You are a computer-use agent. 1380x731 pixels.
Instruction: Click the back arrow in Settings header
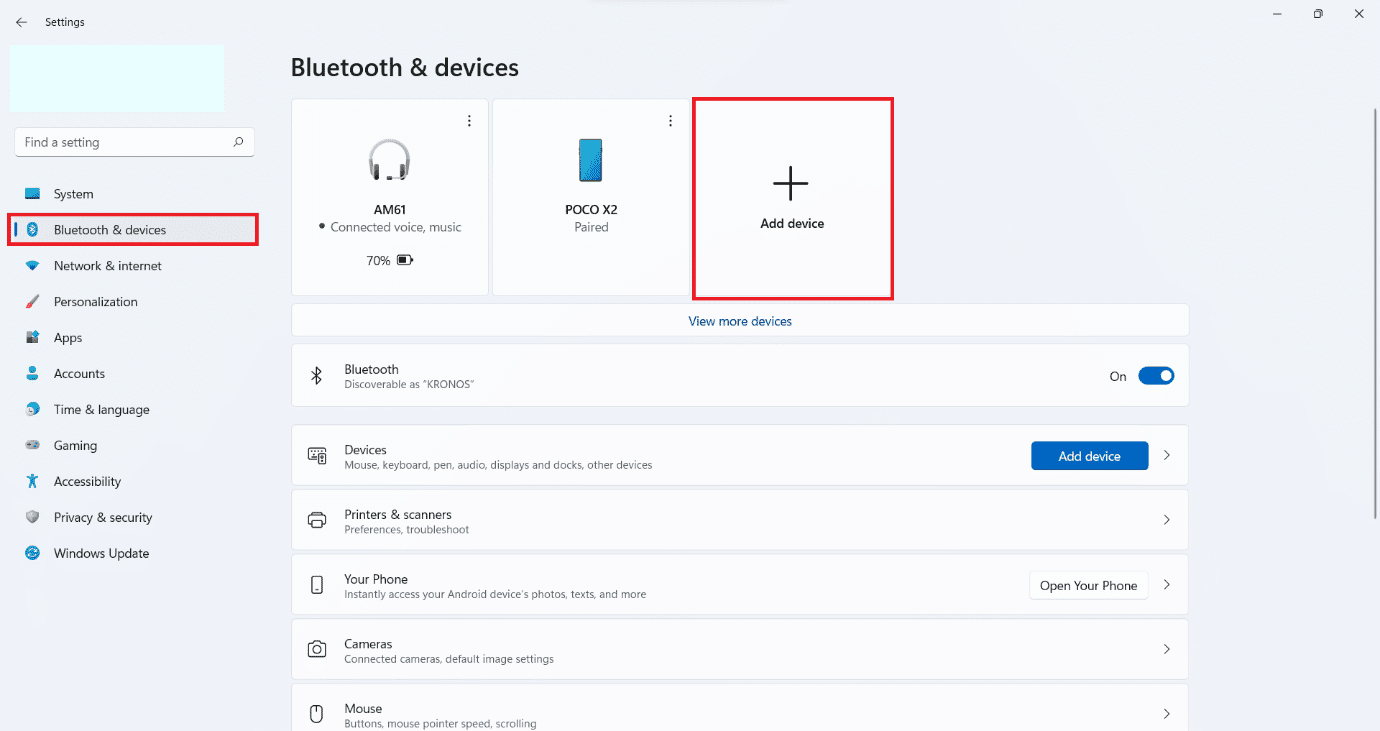click(21, 22)
